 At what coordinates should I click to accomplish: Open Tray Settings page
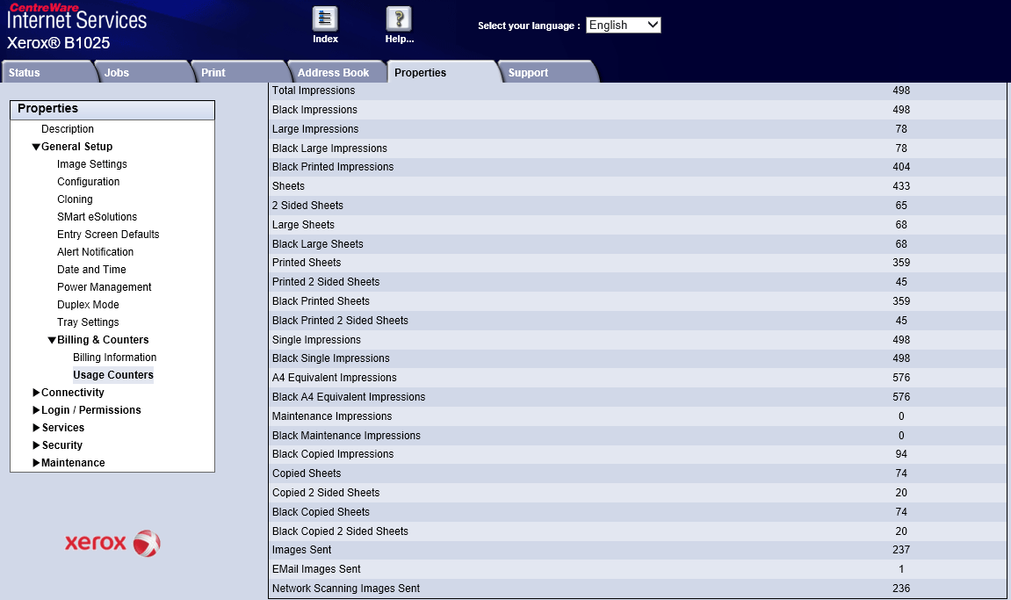(x=88, y=322)
